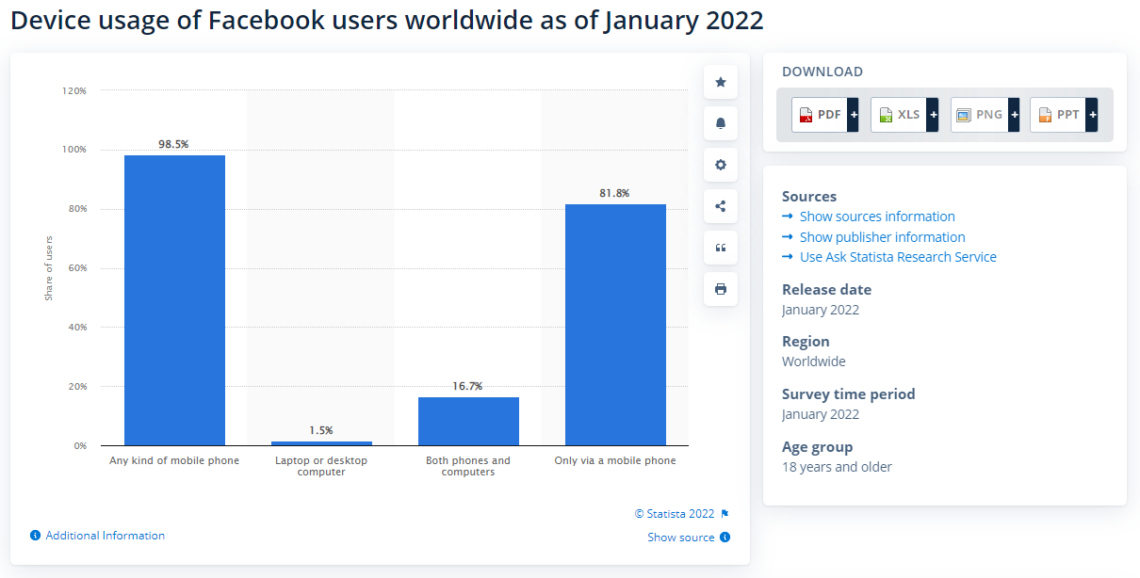This screenshot has height=578, width=1140.
Task: Click the favorite star icon
Action: (720, 82)
